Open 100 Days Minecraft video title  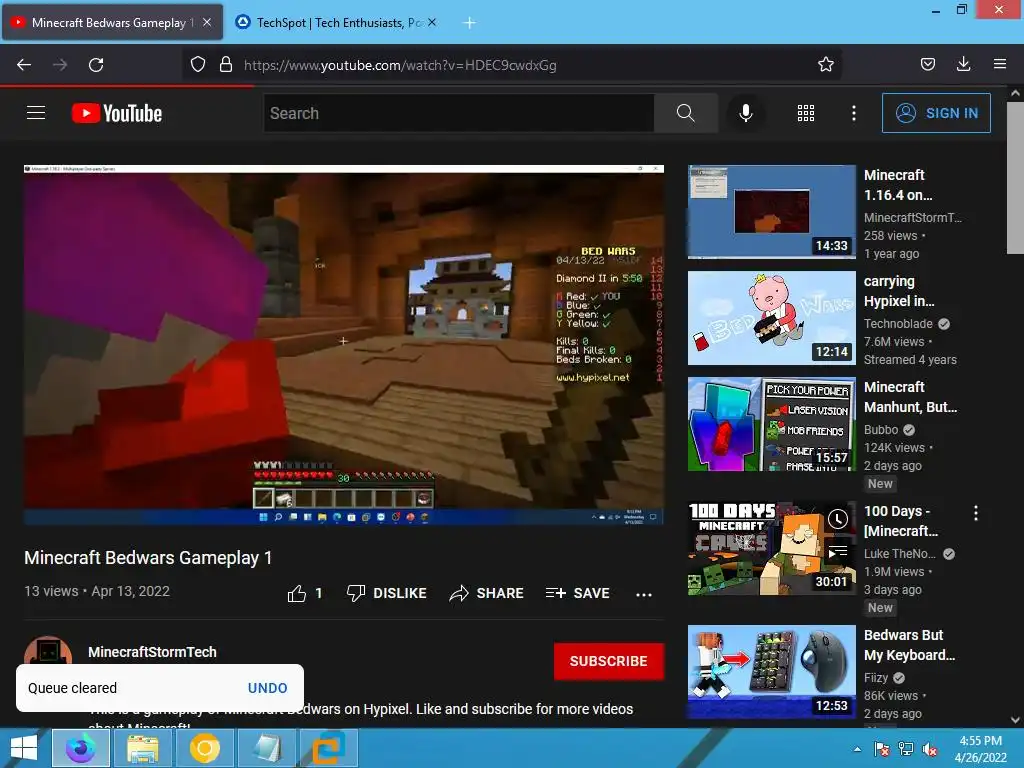click(901, 521)
